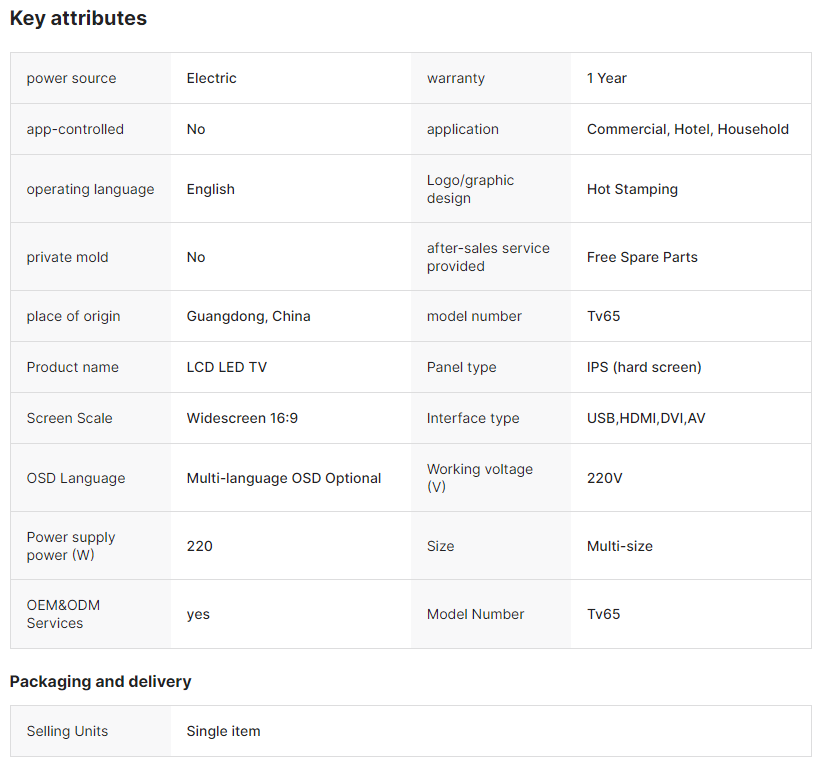Click the Multi-size value
This screenshot has height=758, width=830.
pyautogui.click(x=620, y=546)
